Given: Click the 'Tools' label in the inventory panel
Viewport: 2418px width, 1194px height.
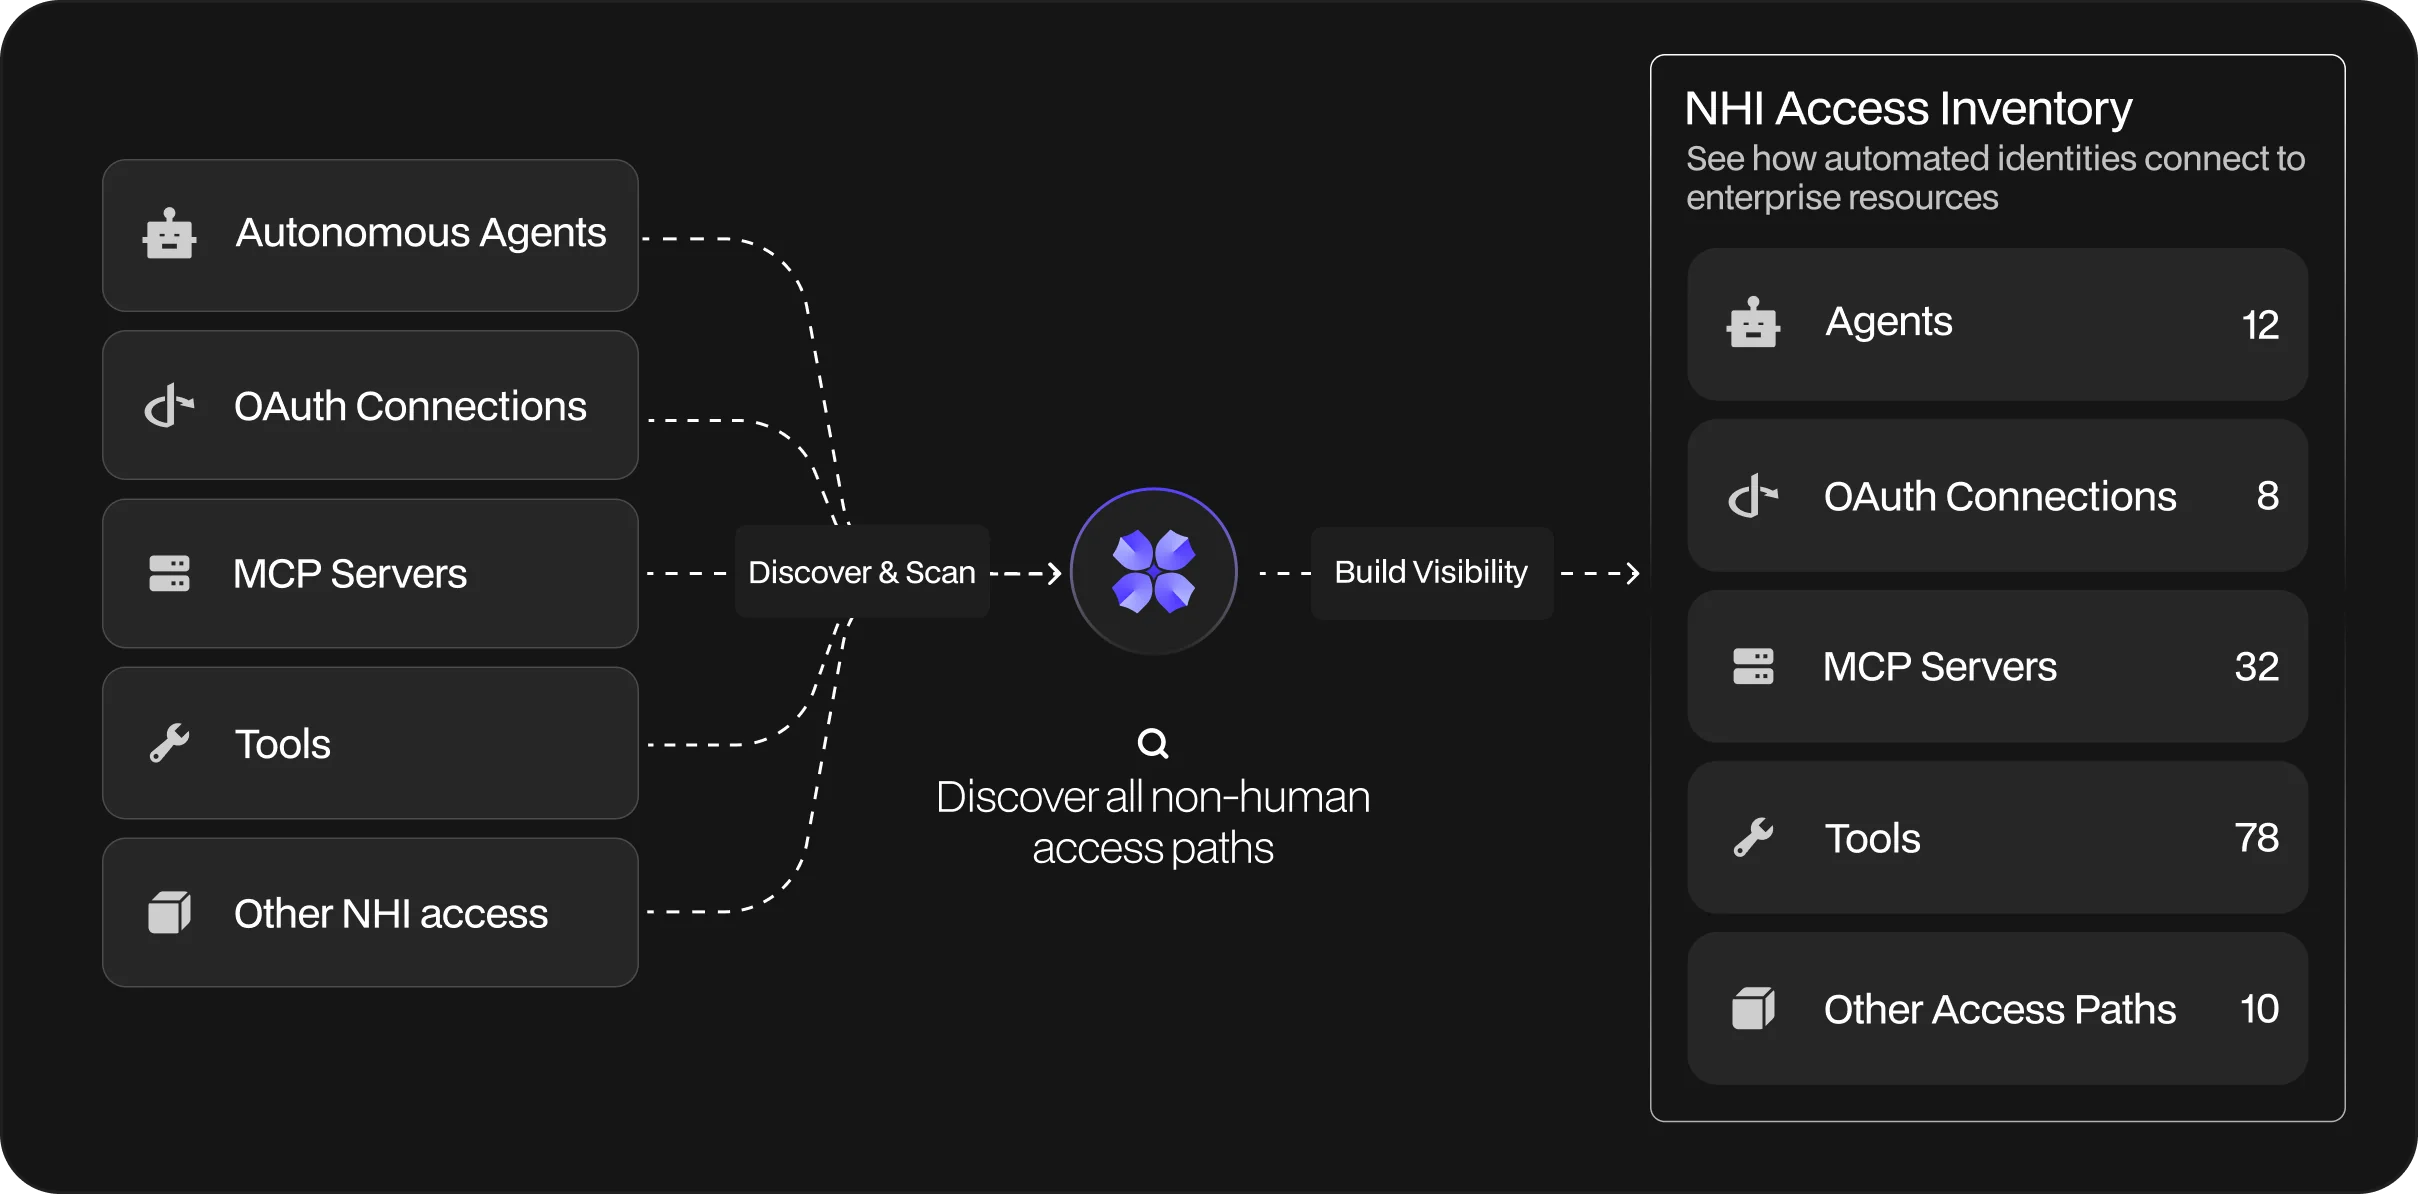Looking at the screenshot, I should tap(1873, 838).
